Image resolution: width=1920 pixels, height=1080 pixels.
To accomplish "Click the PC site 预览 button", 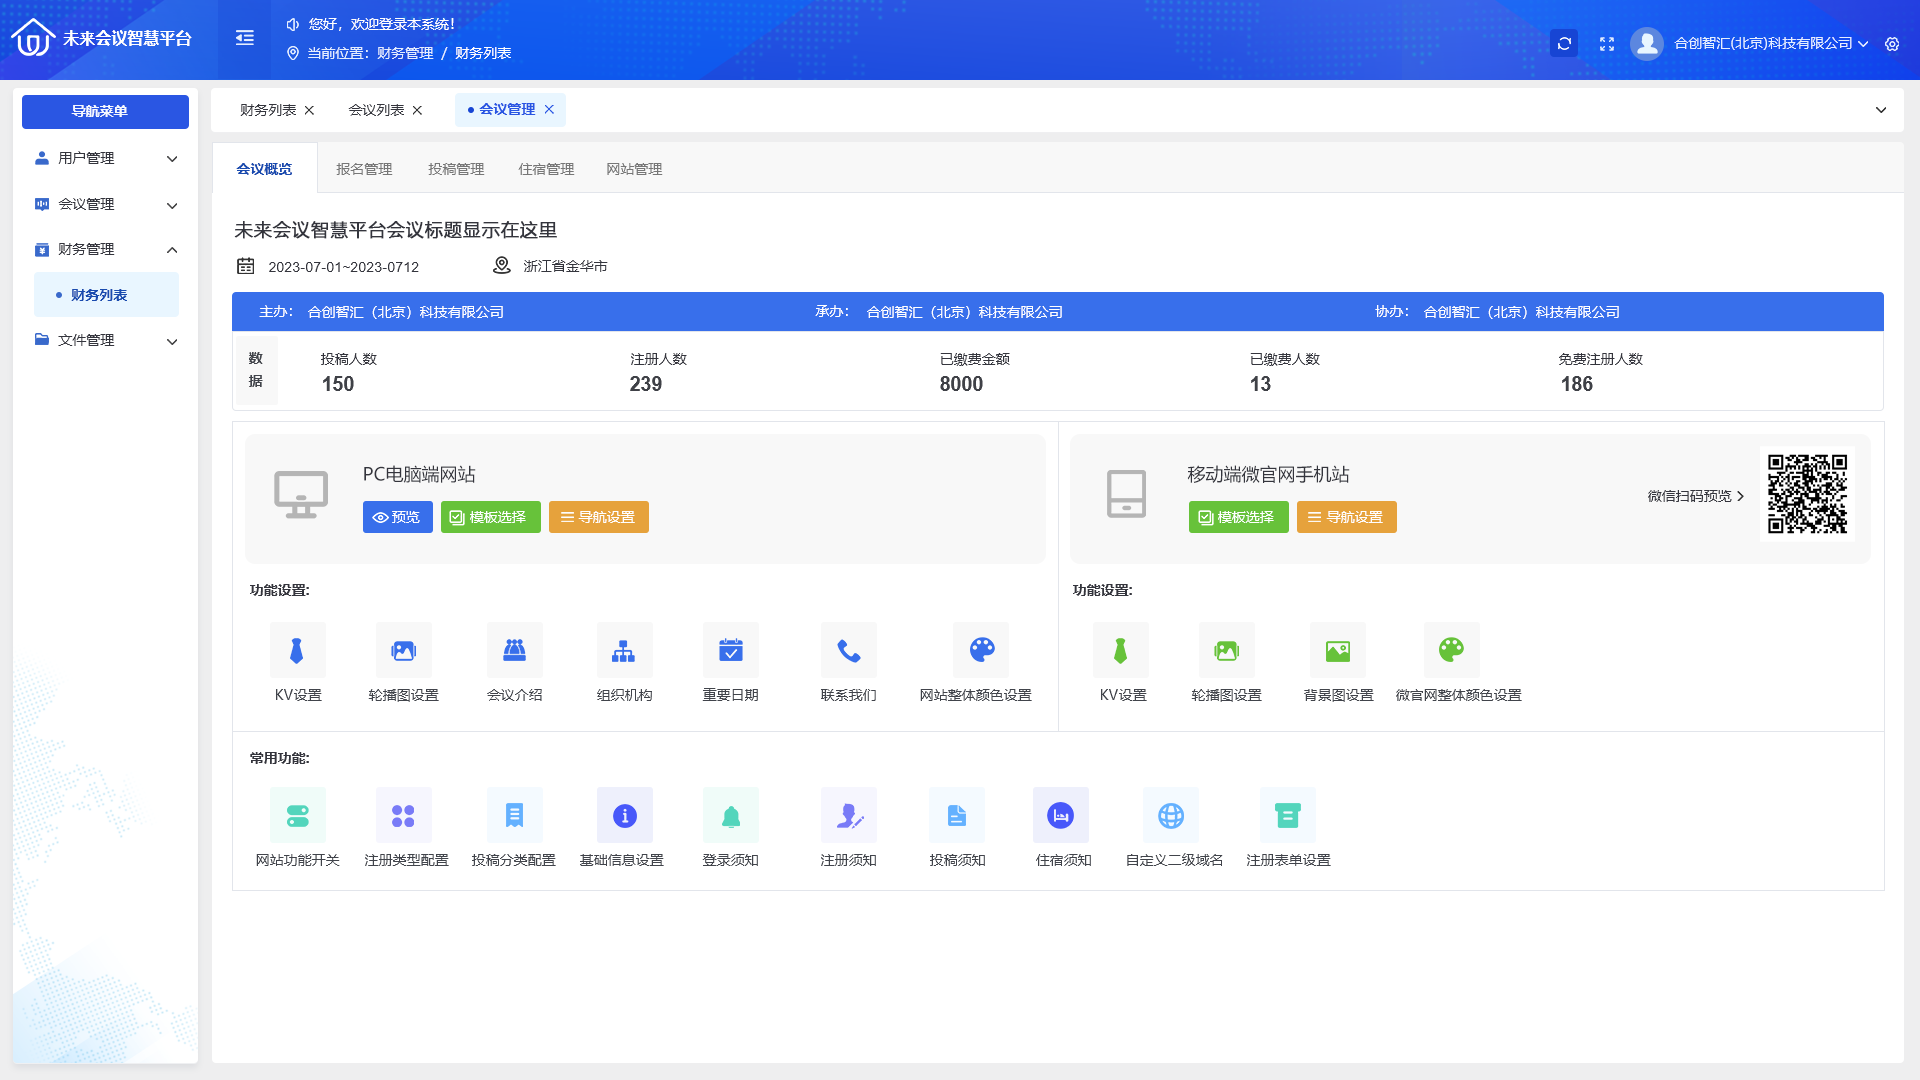I will 398,517.
